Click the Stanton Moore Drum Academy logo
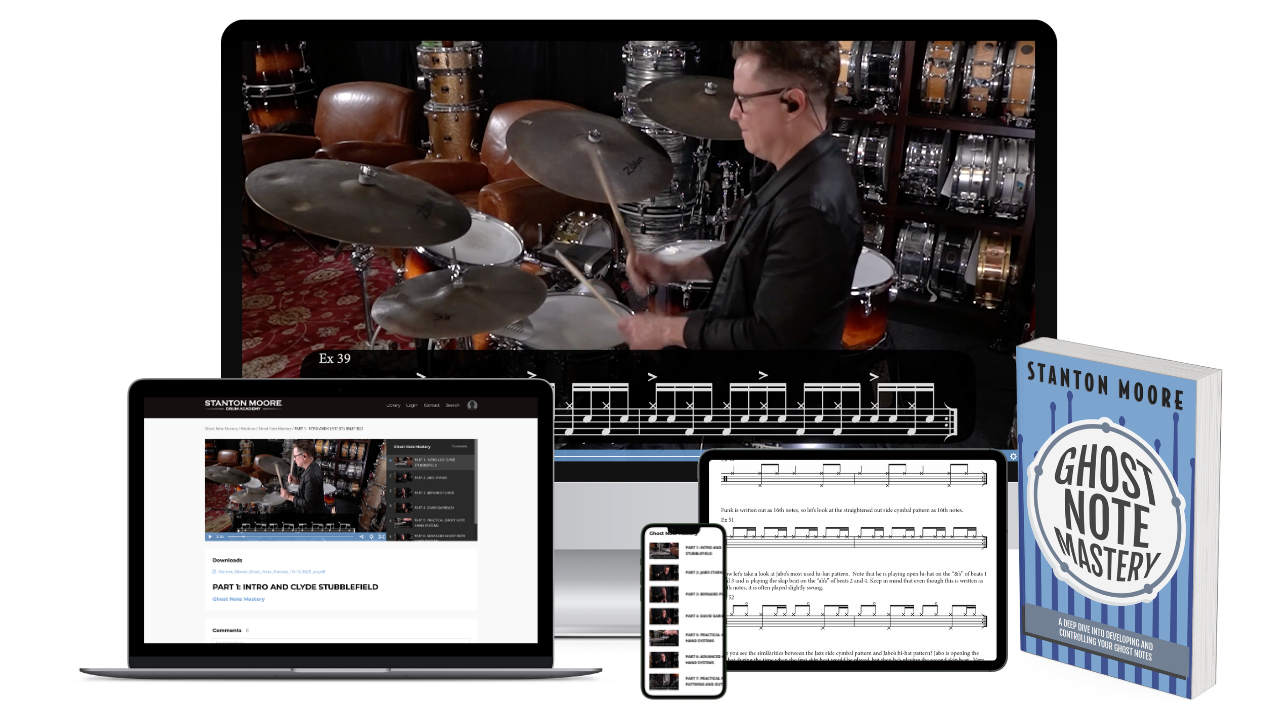 (243, 405)
